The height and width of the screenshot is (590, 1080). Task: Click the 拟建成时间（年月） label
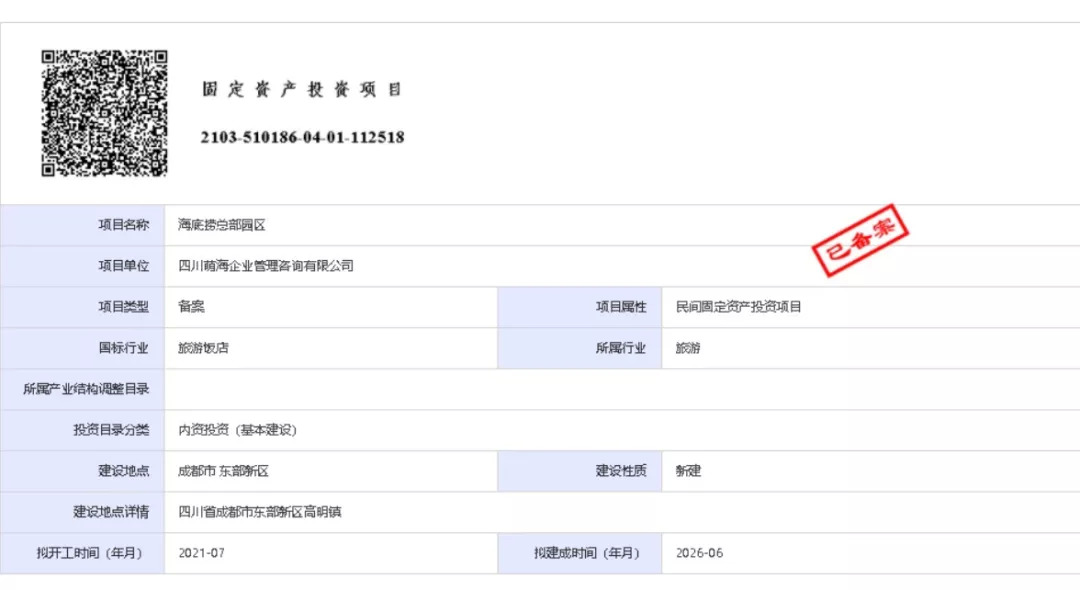(586, 553)
